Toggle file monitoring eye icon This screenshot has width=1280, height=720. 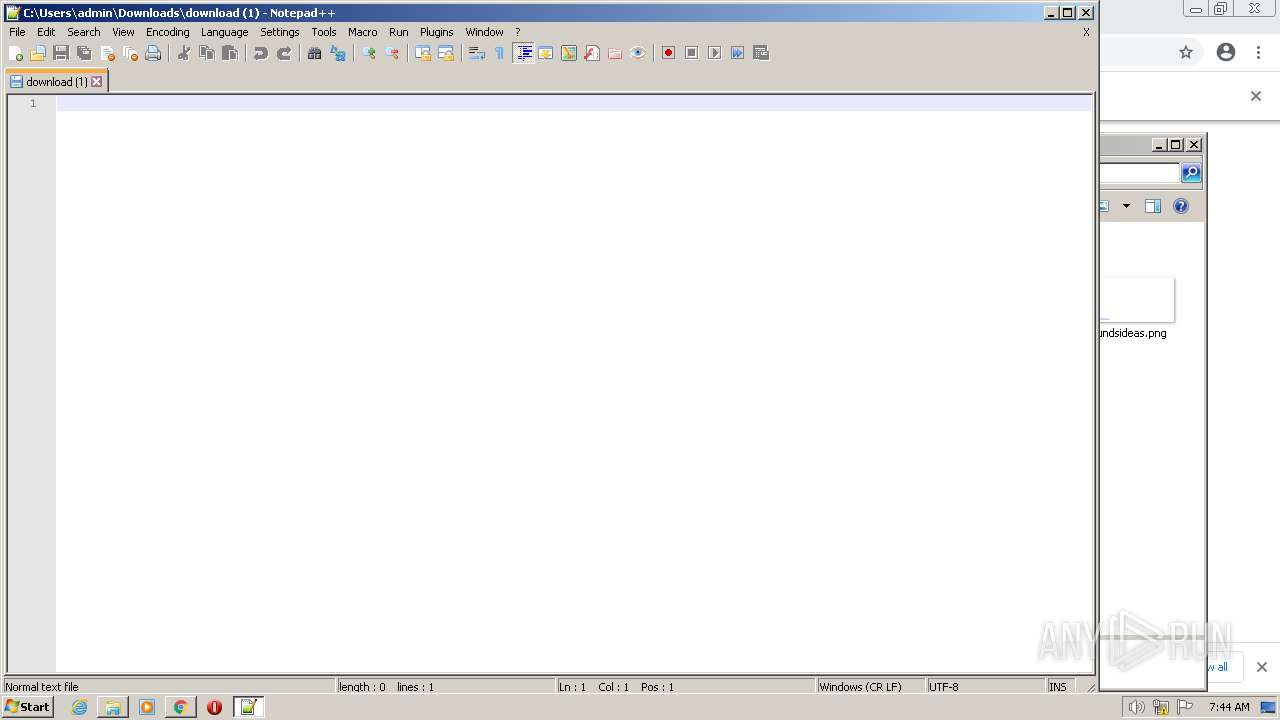click(638, 53)
